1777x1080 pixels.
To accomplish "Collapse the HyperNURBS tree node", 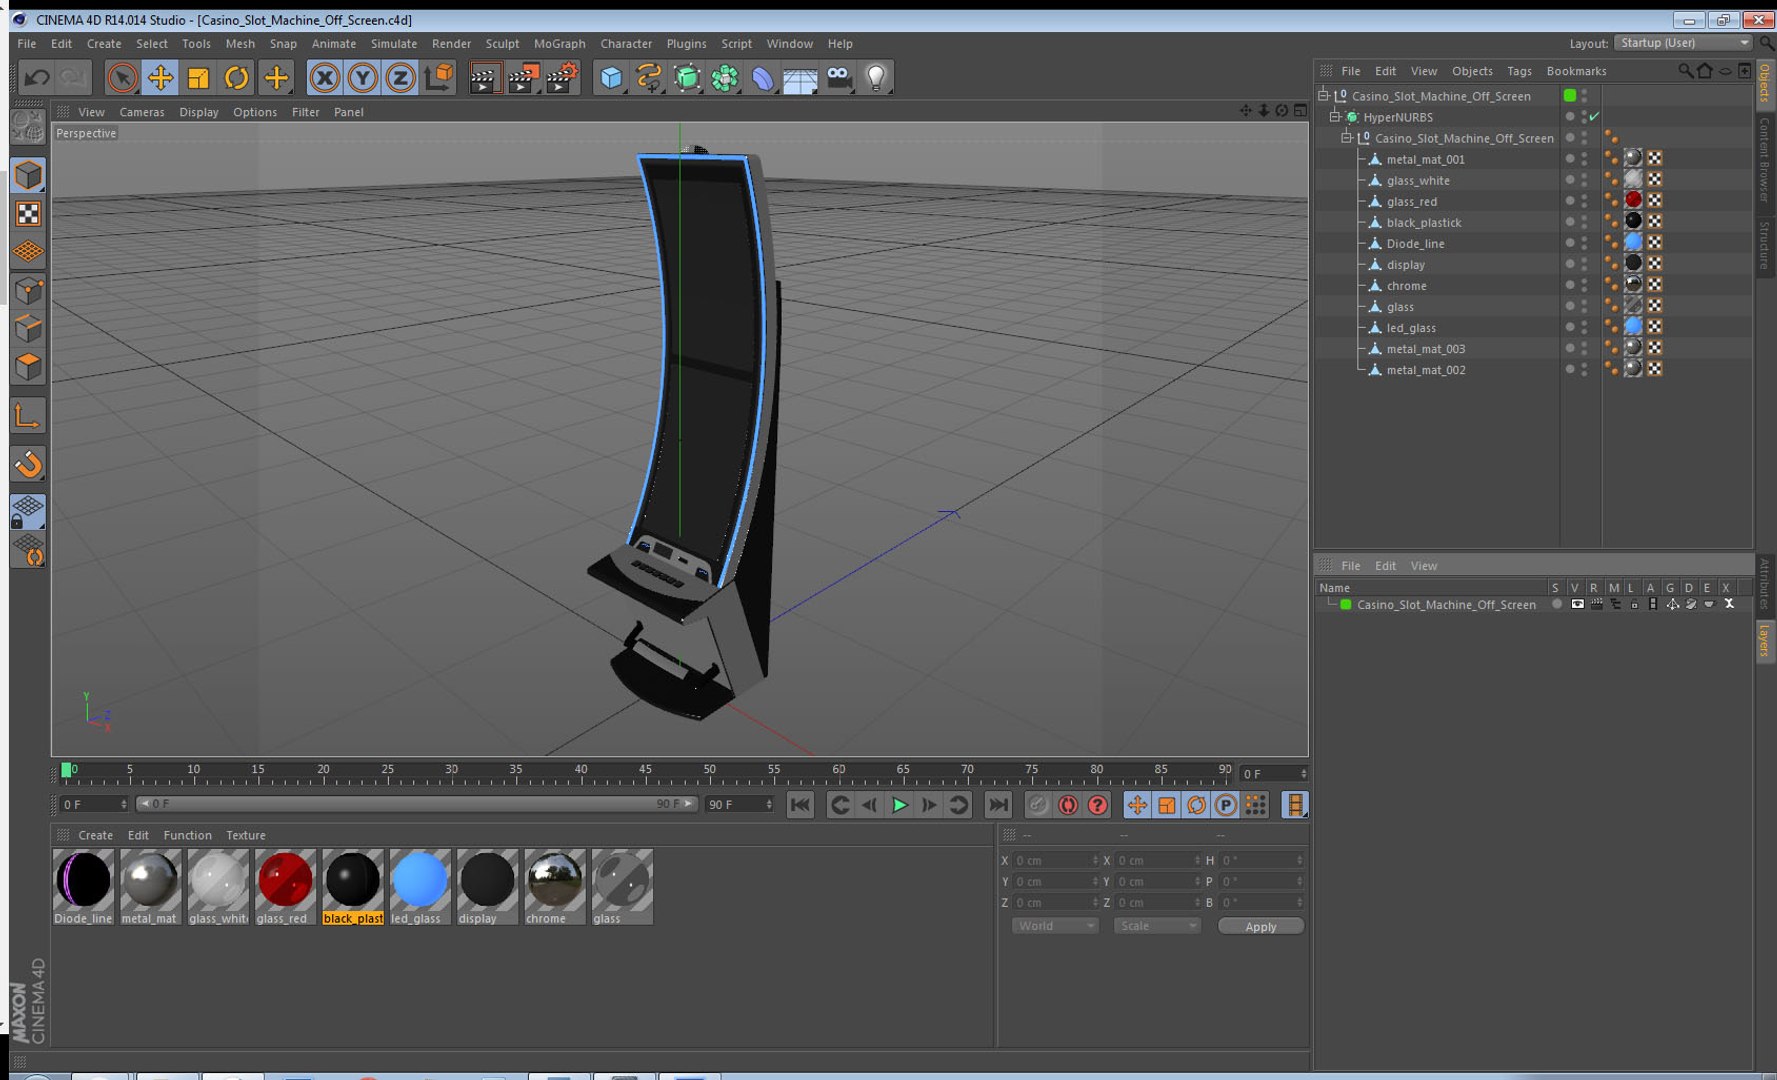I will (x=1334, y=117).
